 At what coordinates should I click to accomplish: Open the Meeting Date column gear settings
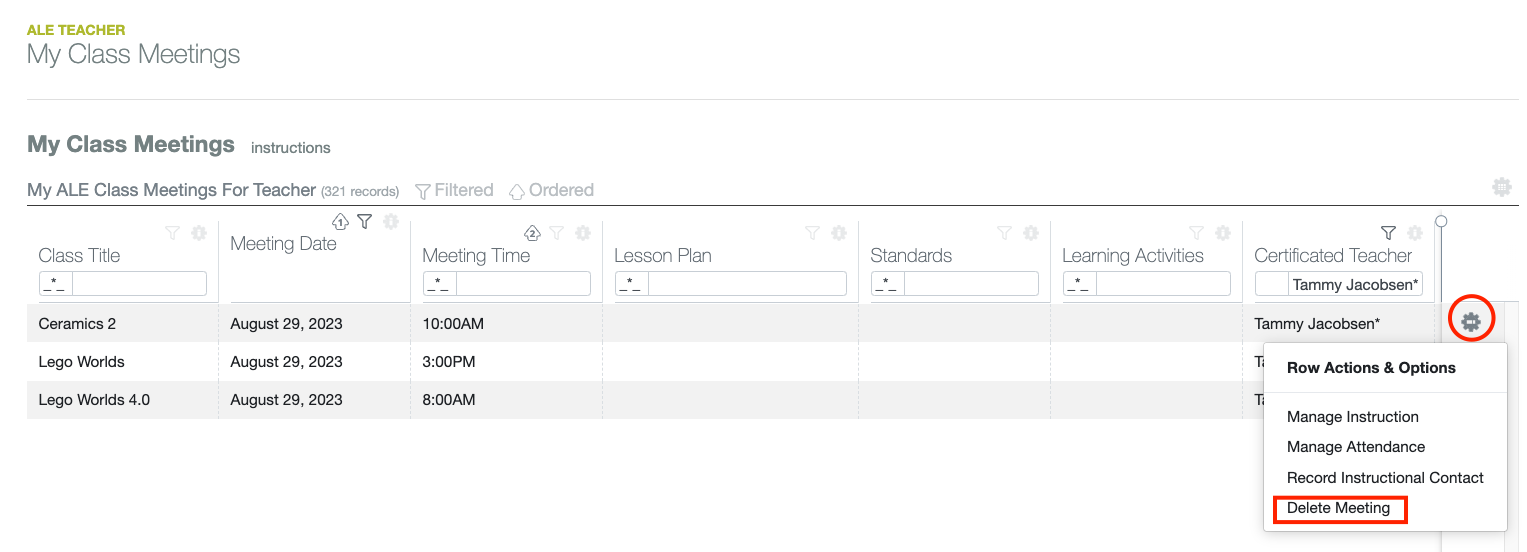click(391, 221)
